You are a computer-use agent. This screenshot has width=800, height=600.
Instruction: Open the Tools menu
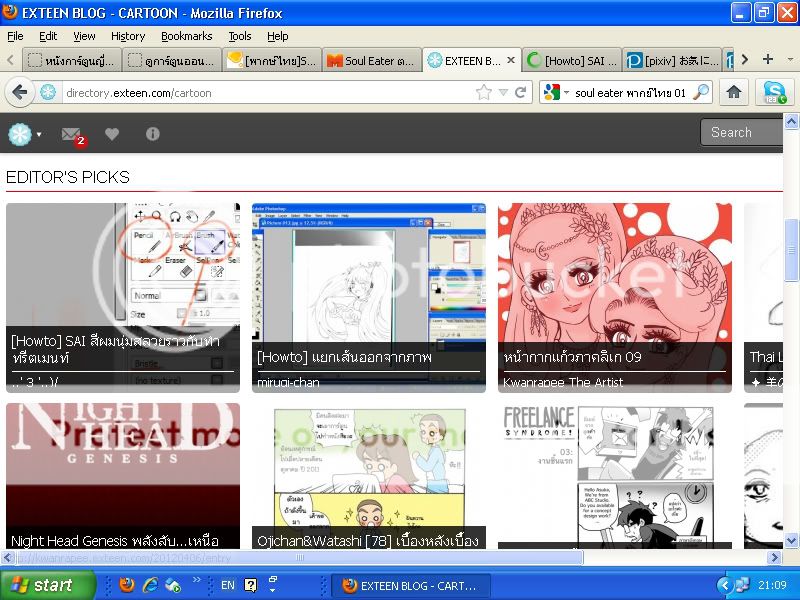[240, 36]
